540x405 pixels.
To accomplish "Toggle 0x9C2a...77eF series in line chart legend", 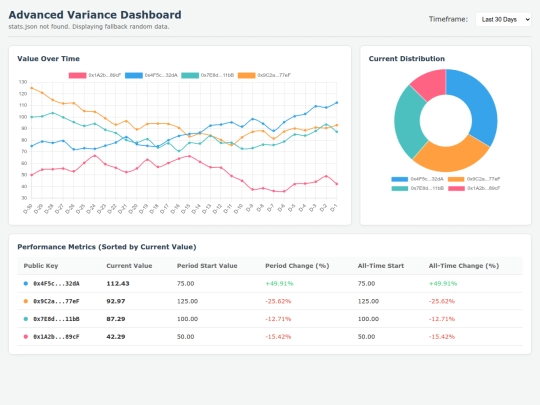I will 264,75.
